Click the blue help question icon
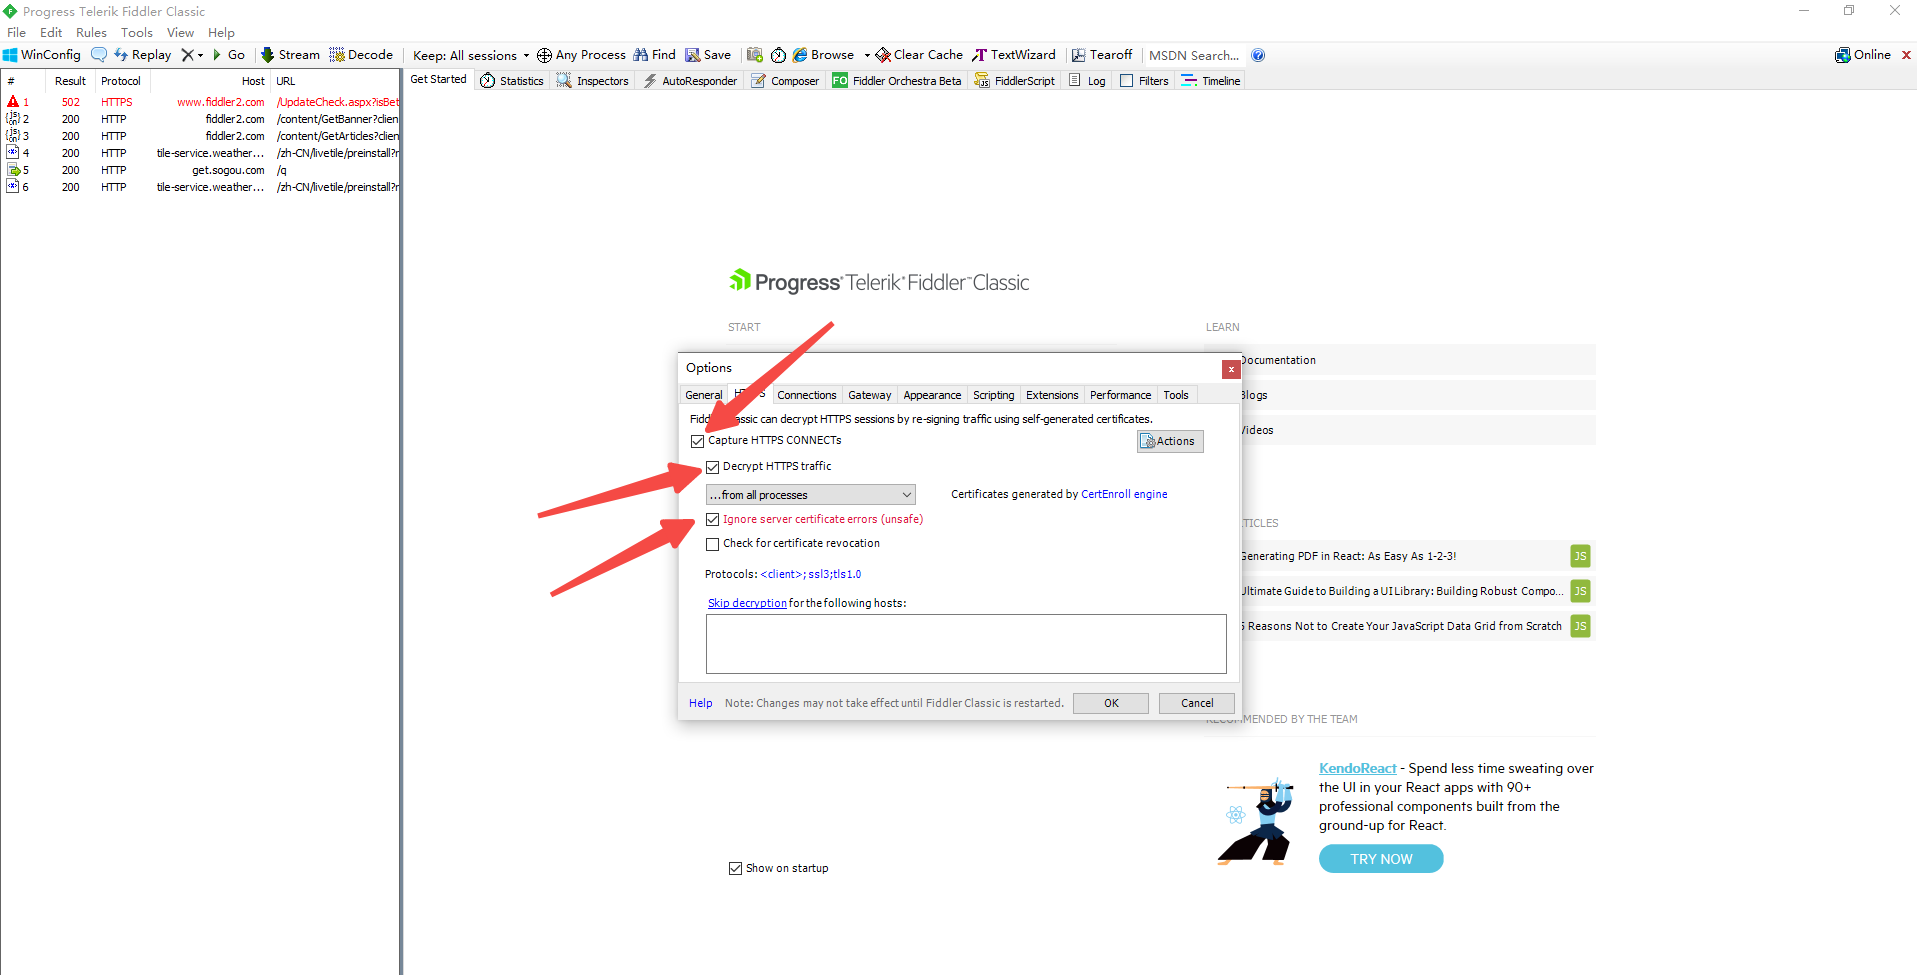The height and width of the screenshot is (975, 1917). (1258, 55)
